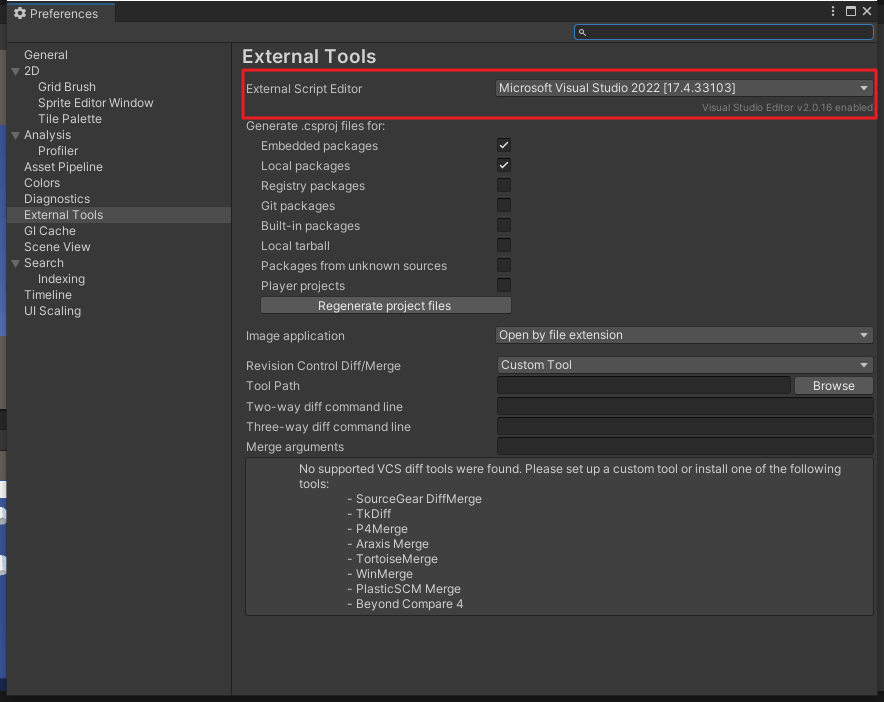Click Two-way diff command line field
Viewport: 884px width, 702px height.
(x=685, y=407)
